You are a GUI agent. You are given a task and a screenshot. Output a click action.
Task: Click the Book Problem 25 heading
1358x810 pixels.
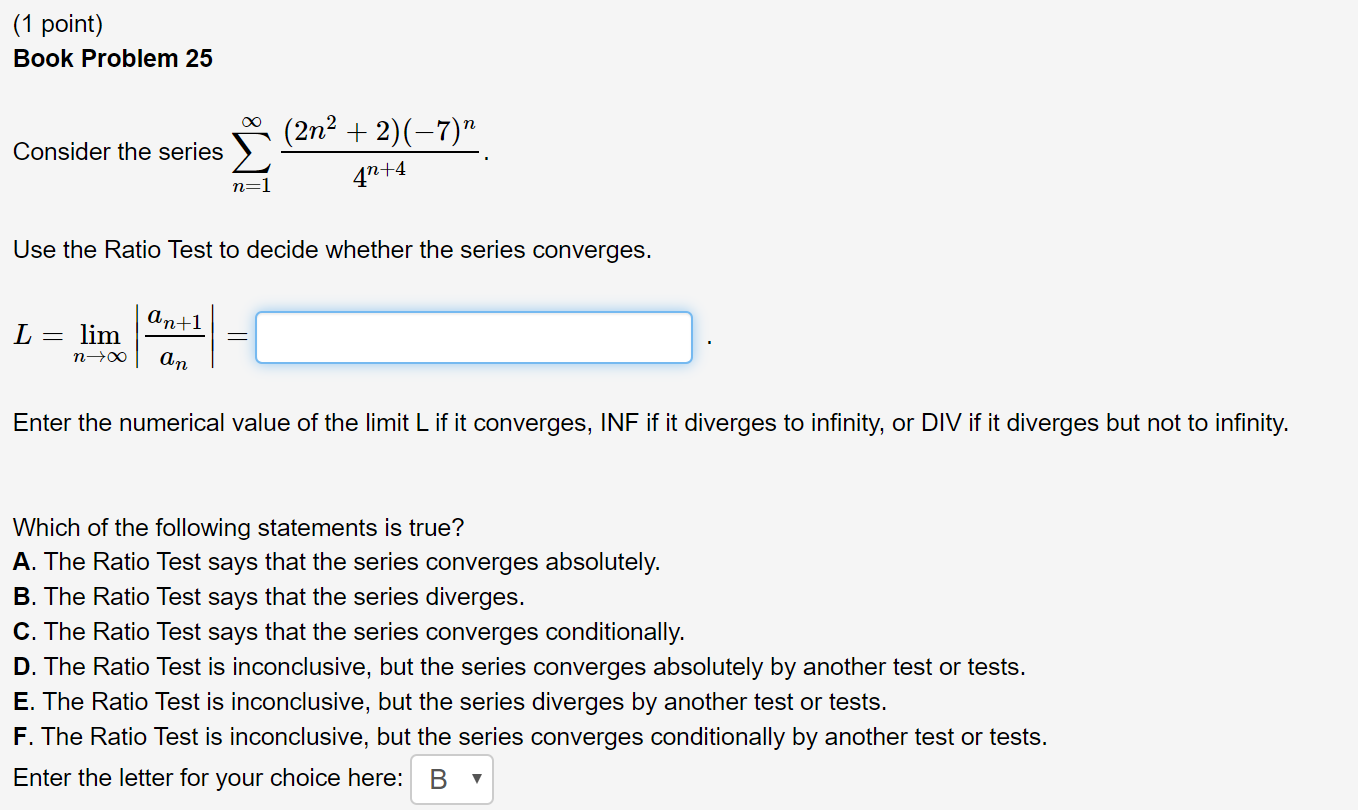(x=111, y=58)
